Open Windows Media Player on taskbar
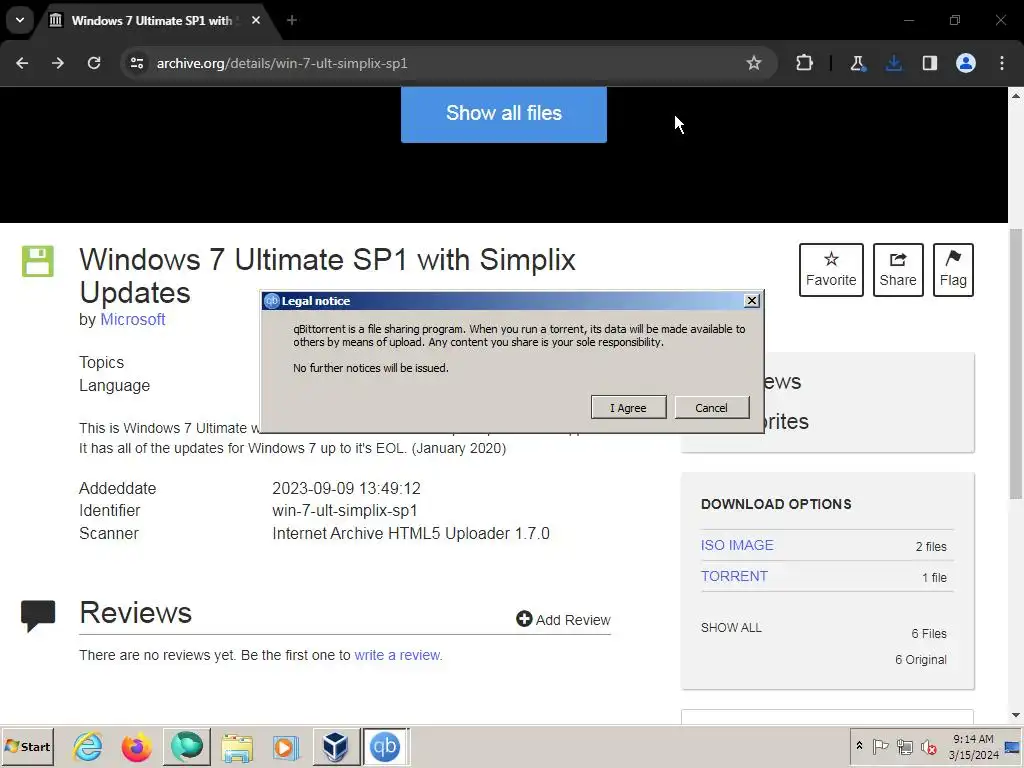Screen dimensions: 1024x768 click(x=285, y=746)
